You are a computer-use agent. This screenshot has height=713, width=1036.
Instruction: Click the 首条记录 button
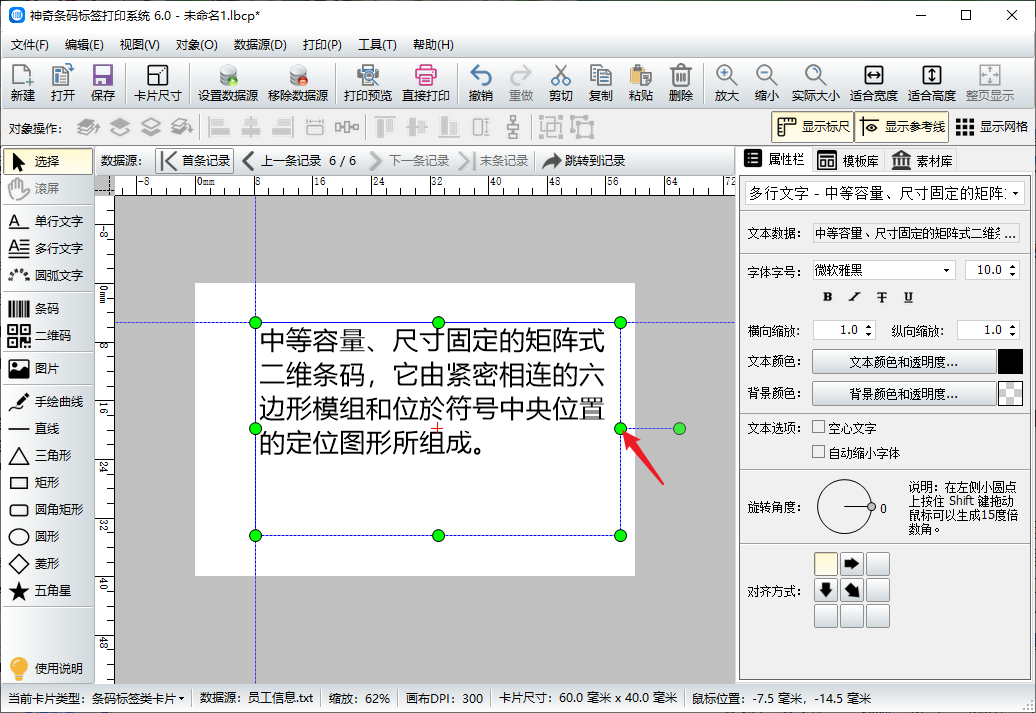click(x=195, y=160)
